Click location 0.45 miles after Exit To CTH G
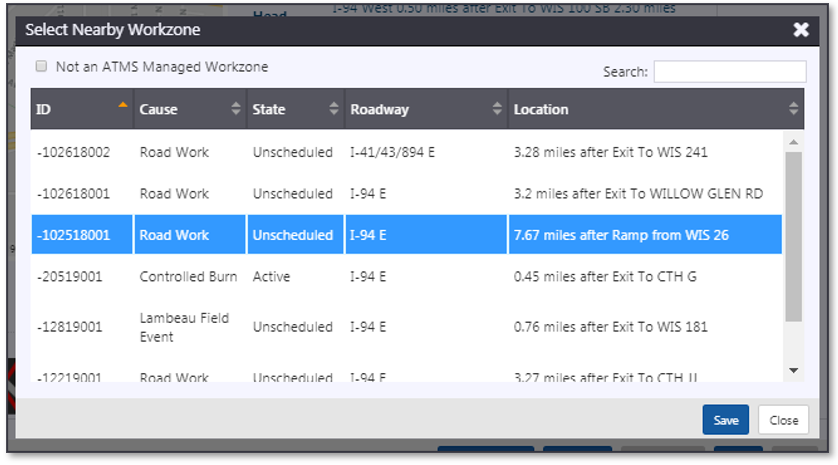This screenshot has height=465, width=838. point(605,276)
